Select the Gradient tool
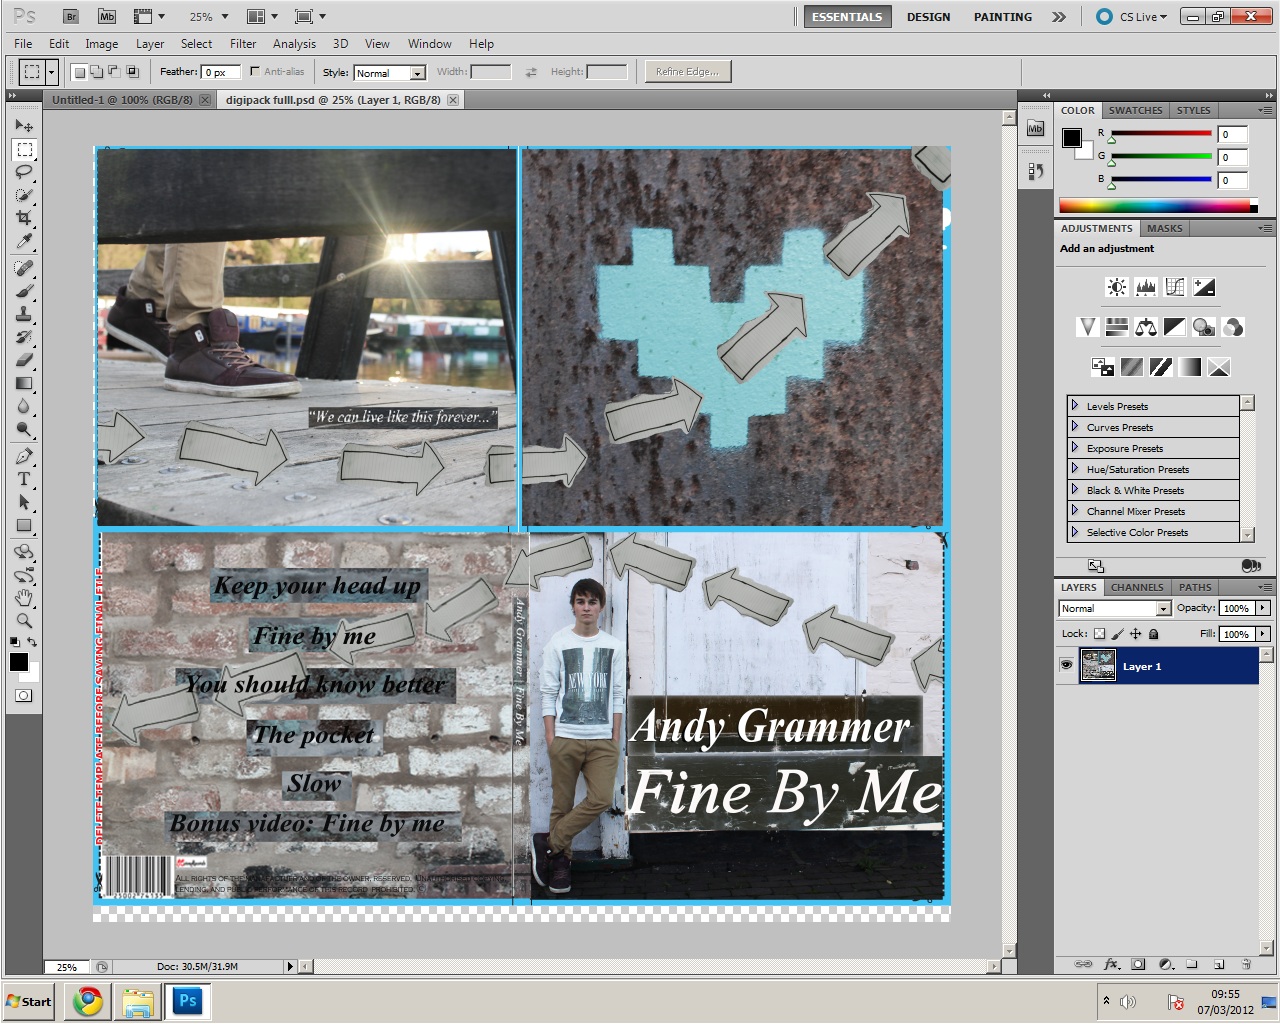This screenshot has height=1024, width=1280. click(24, 383)
